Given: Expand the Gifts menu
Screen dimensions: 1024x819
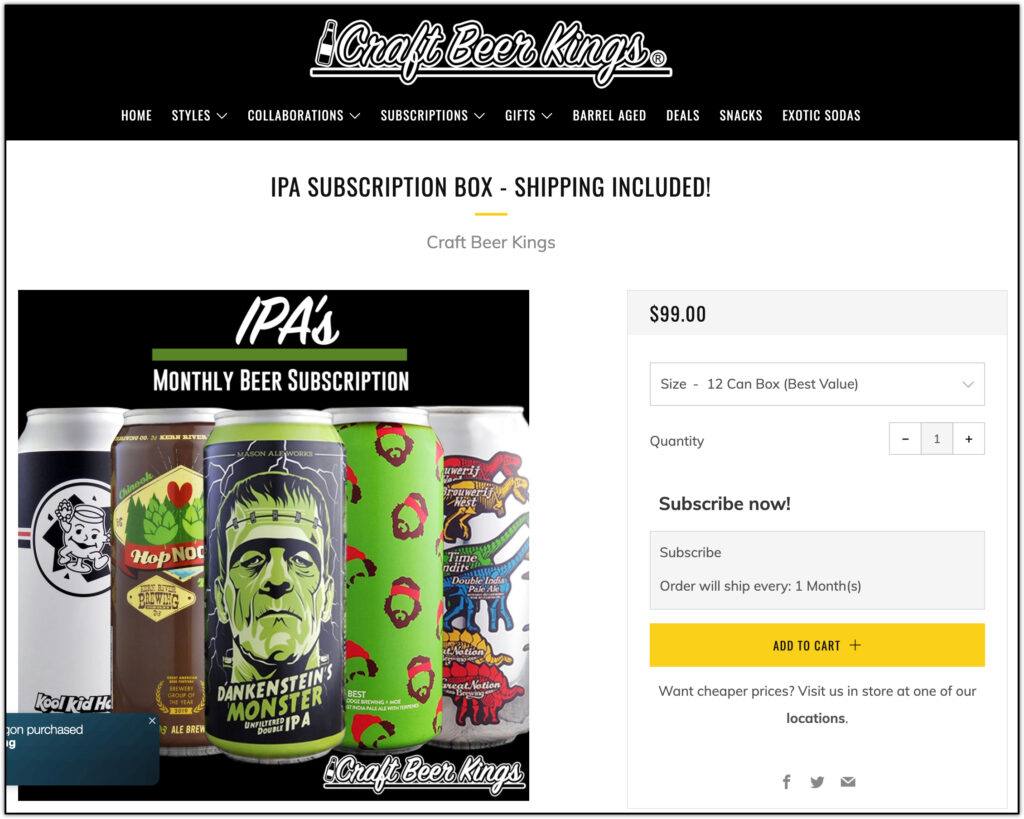Looking at the screenshot, I should (528, 116).
